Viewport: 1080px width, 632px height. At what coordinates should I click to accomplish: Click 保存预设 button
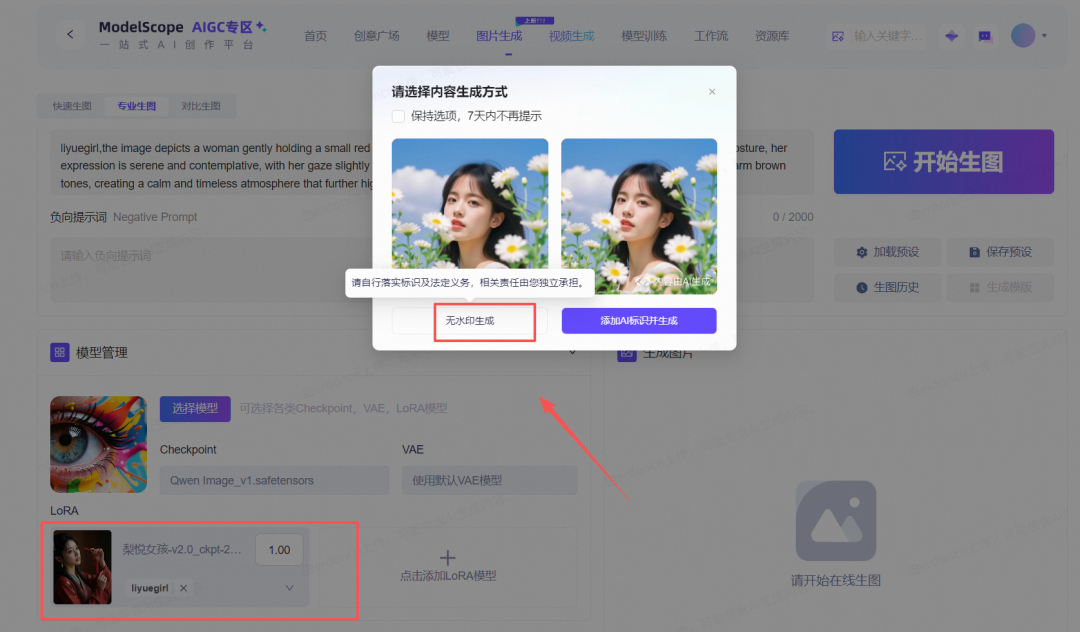pyautogui.click(x=1000, y=252)
